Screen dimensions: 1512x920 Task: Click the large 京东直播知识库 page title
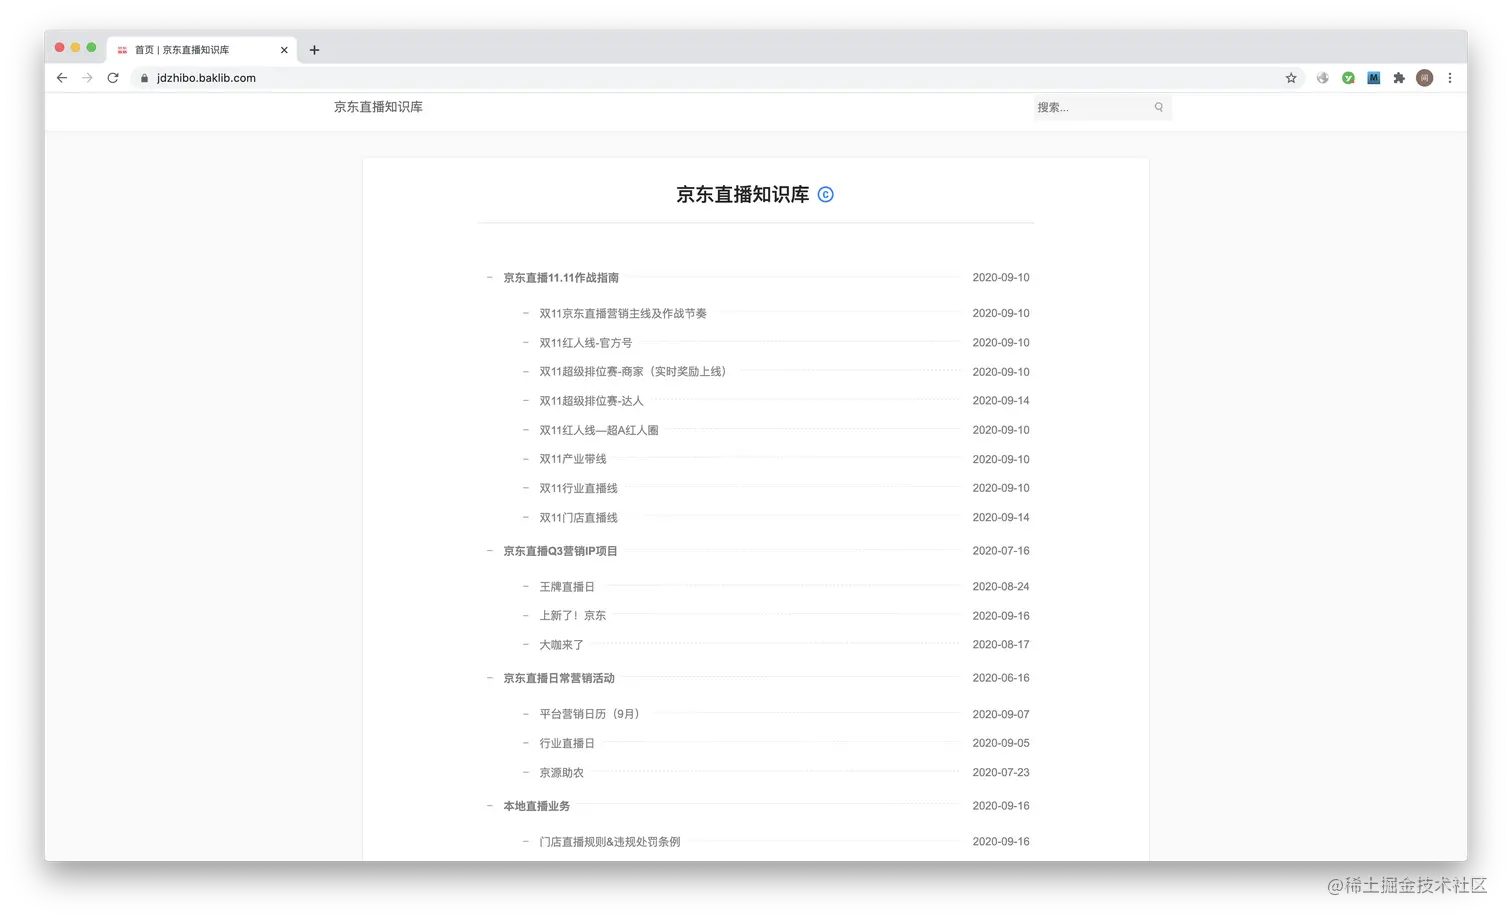(743, 194)
